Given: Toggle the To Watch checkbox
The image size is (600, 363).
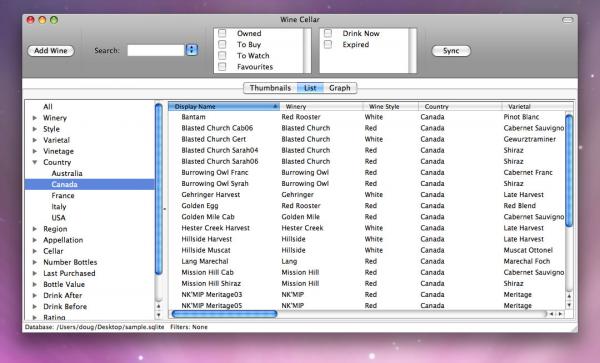Looking at the screenshot, I should [x=222, y=55].
